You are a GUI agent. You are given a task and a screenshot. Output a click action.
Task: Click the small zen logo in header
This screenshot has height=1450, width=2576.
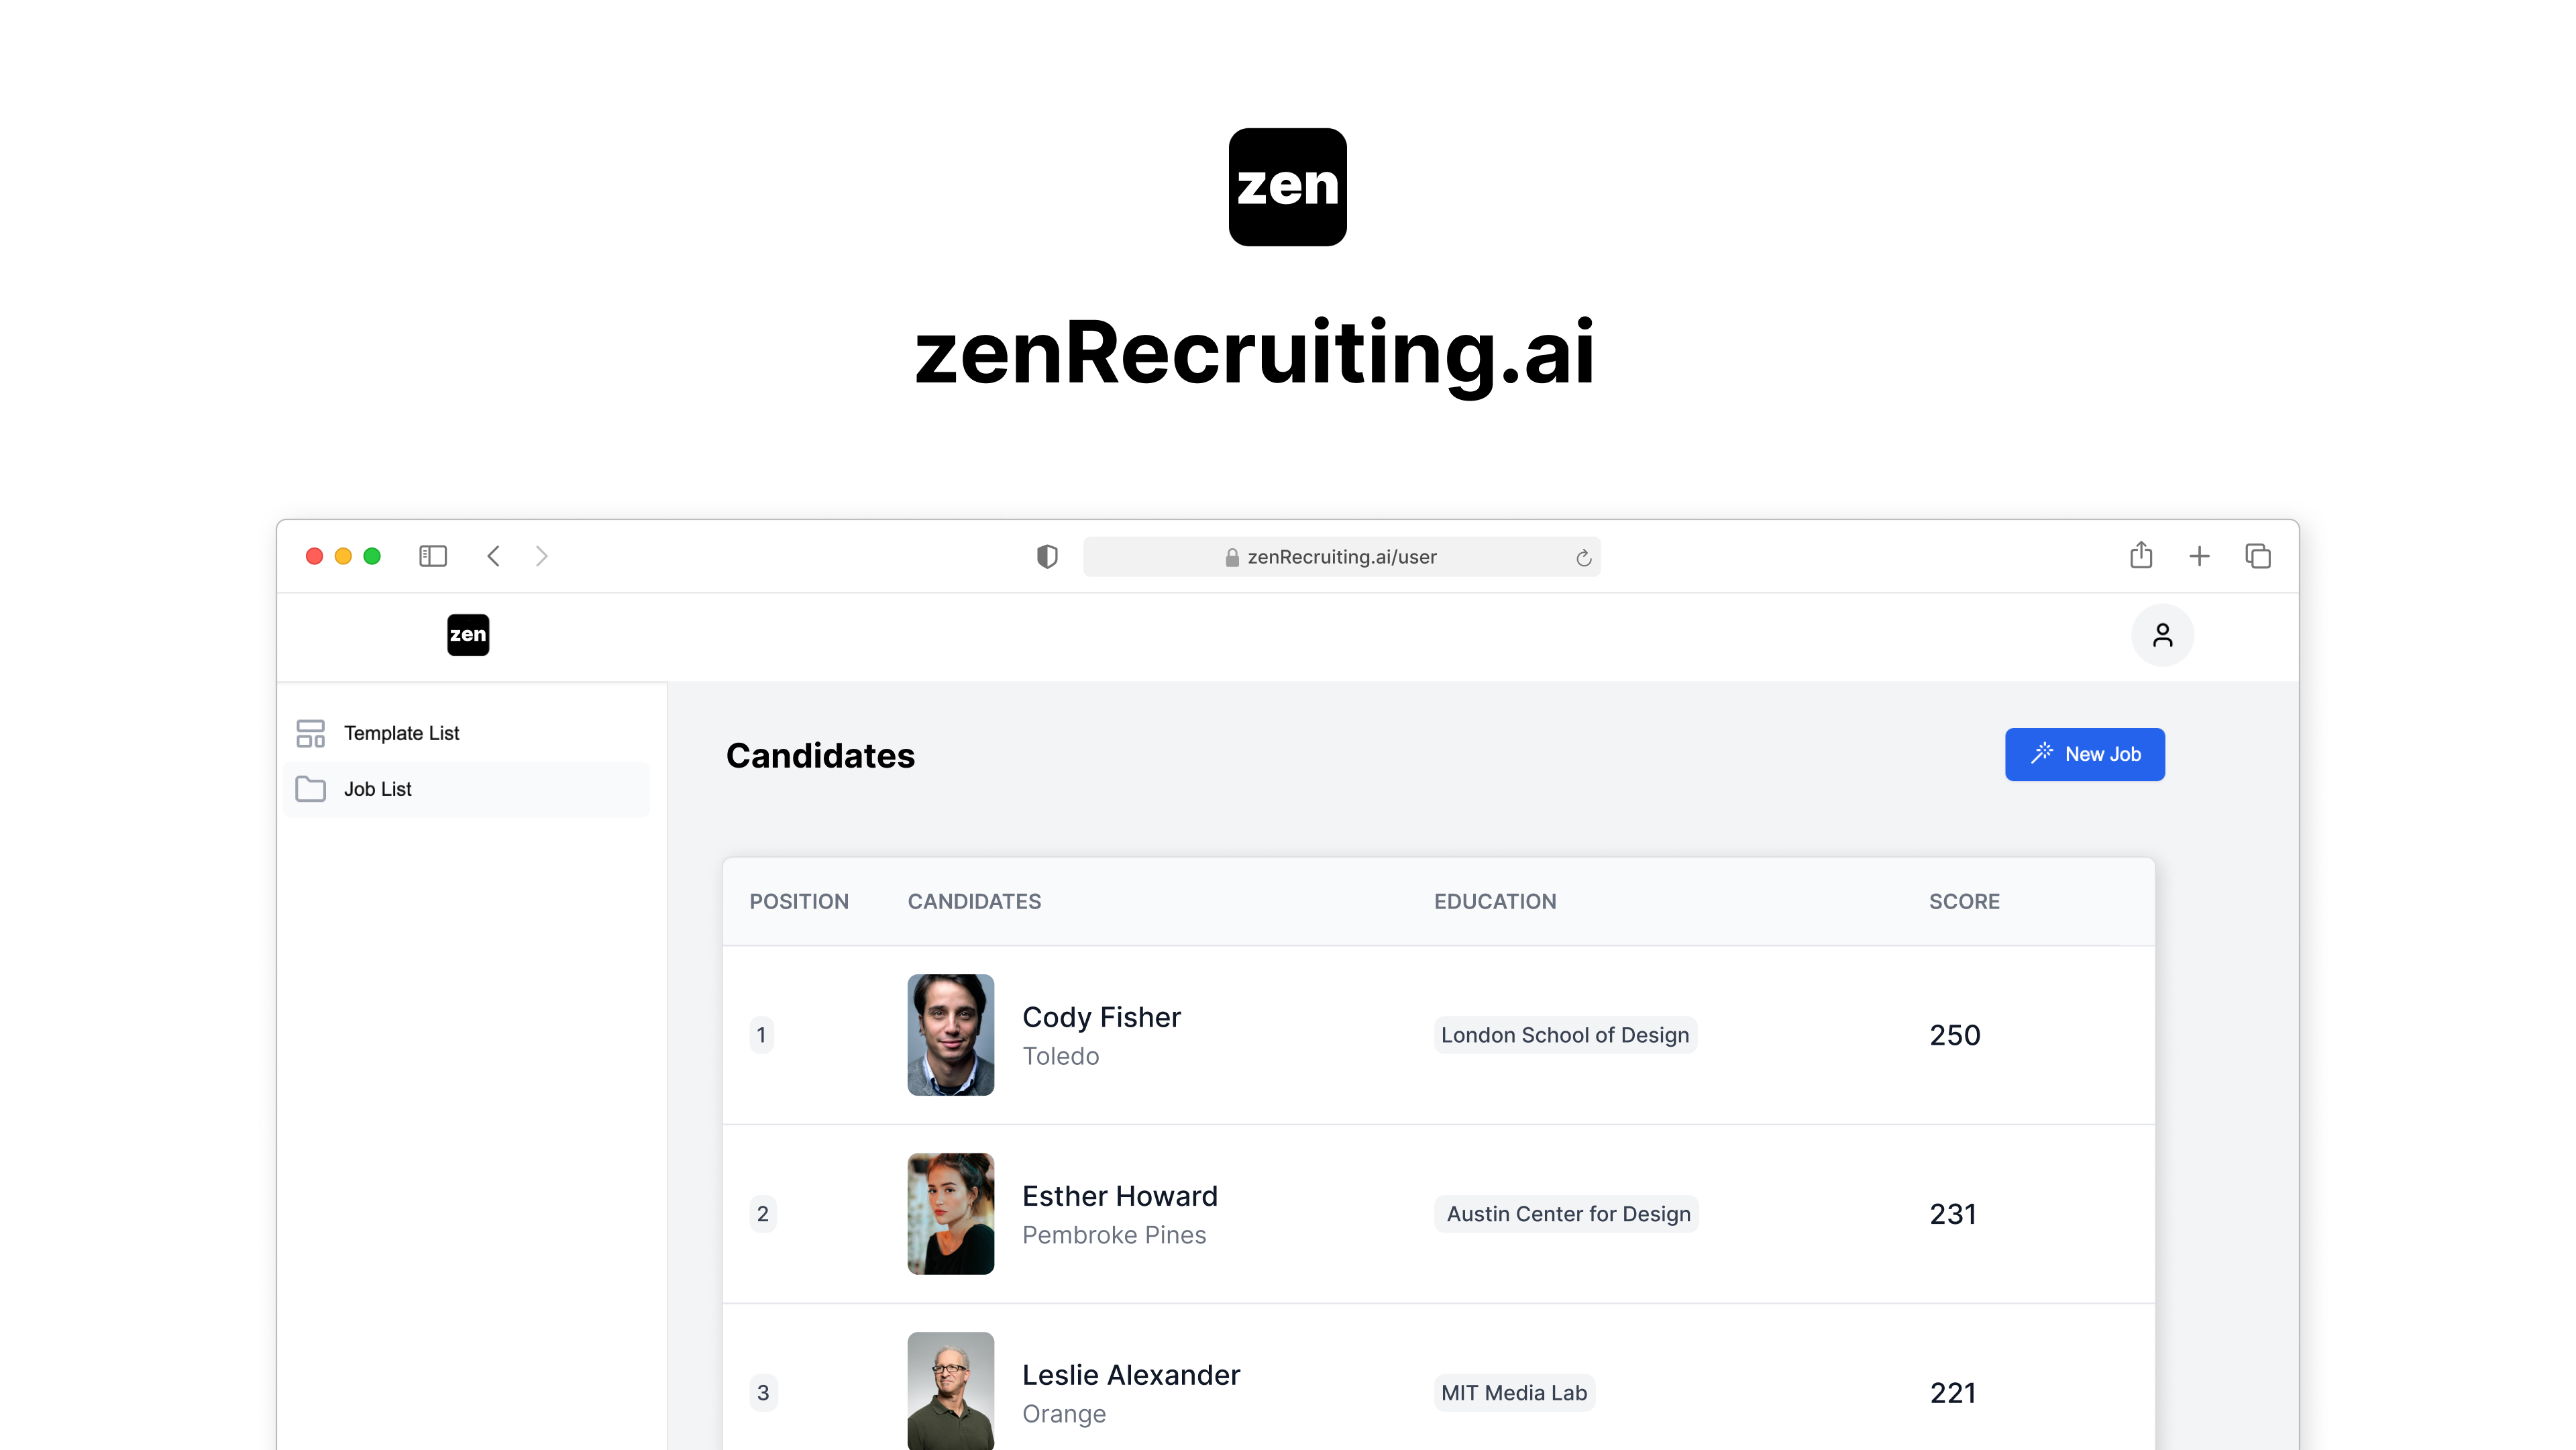(468, 635)
